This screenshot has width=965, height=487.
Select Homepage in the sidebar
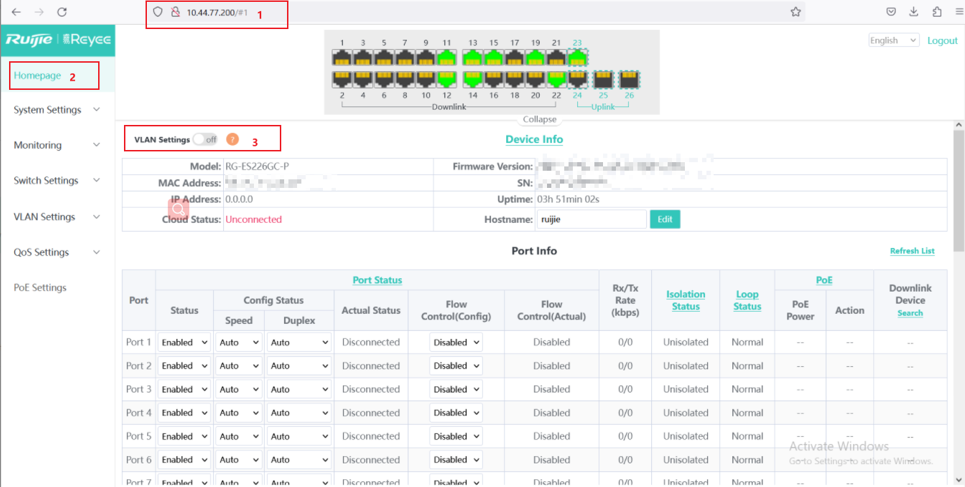[38, 76]
